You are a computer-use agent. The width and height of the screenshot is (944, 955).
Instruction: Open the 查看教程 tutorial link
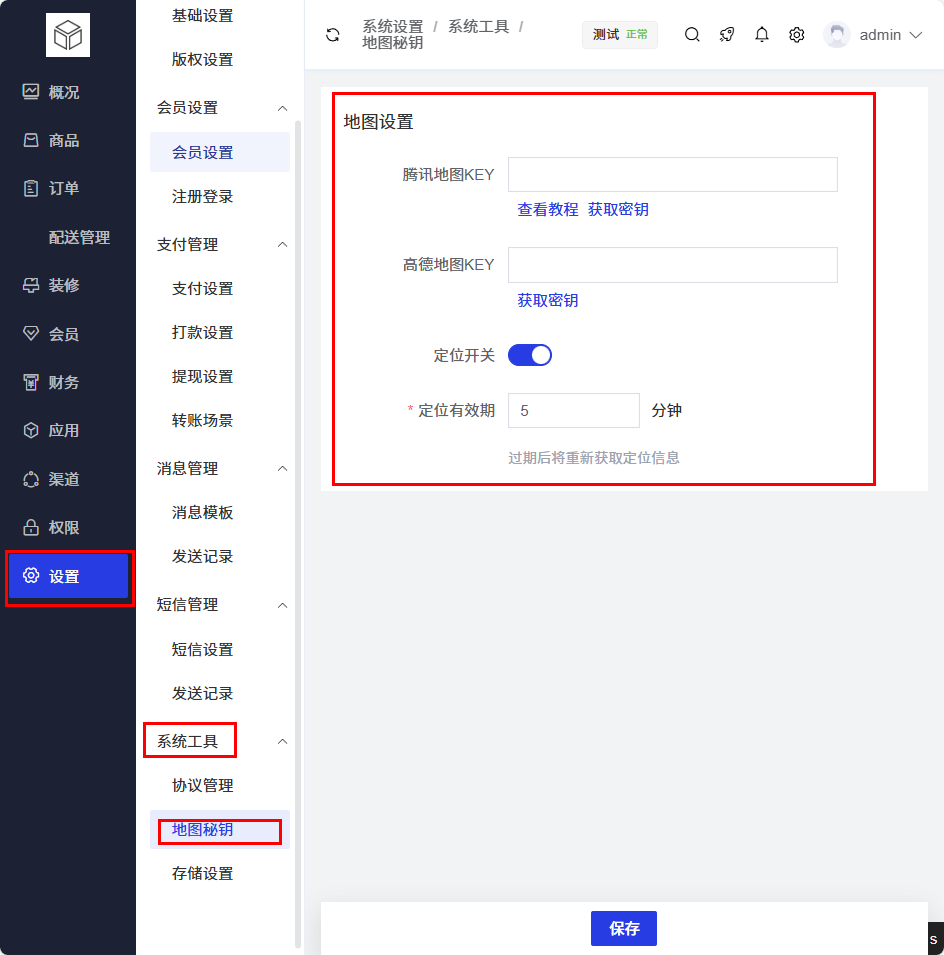click(x=547, y=210)
